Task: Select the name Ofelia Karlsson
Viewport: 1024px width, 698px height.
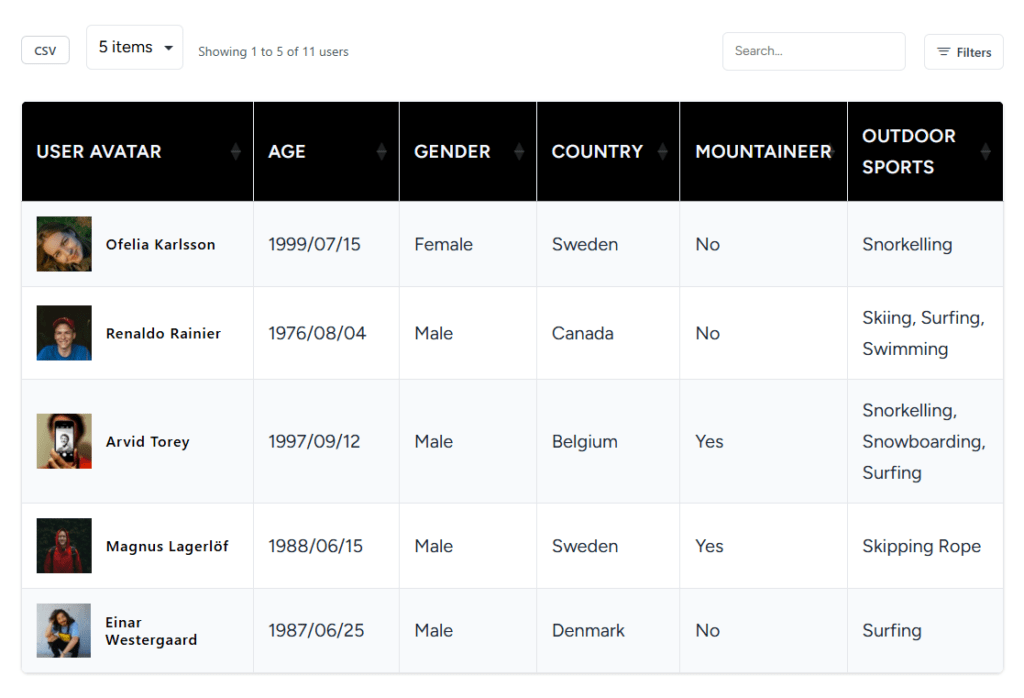Action: (x=160, y=244)
